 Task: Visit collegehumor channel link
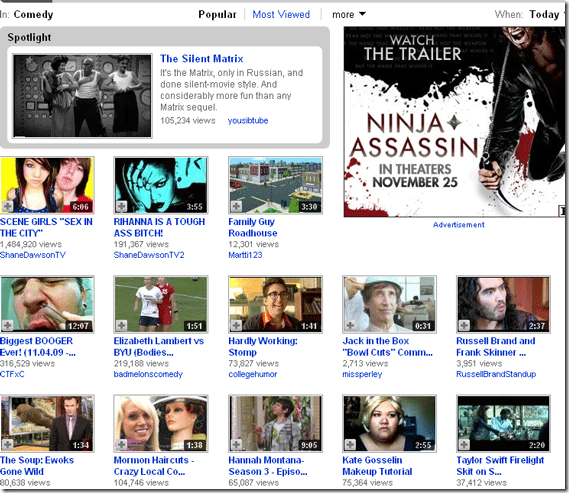click(x=253, y=374)
